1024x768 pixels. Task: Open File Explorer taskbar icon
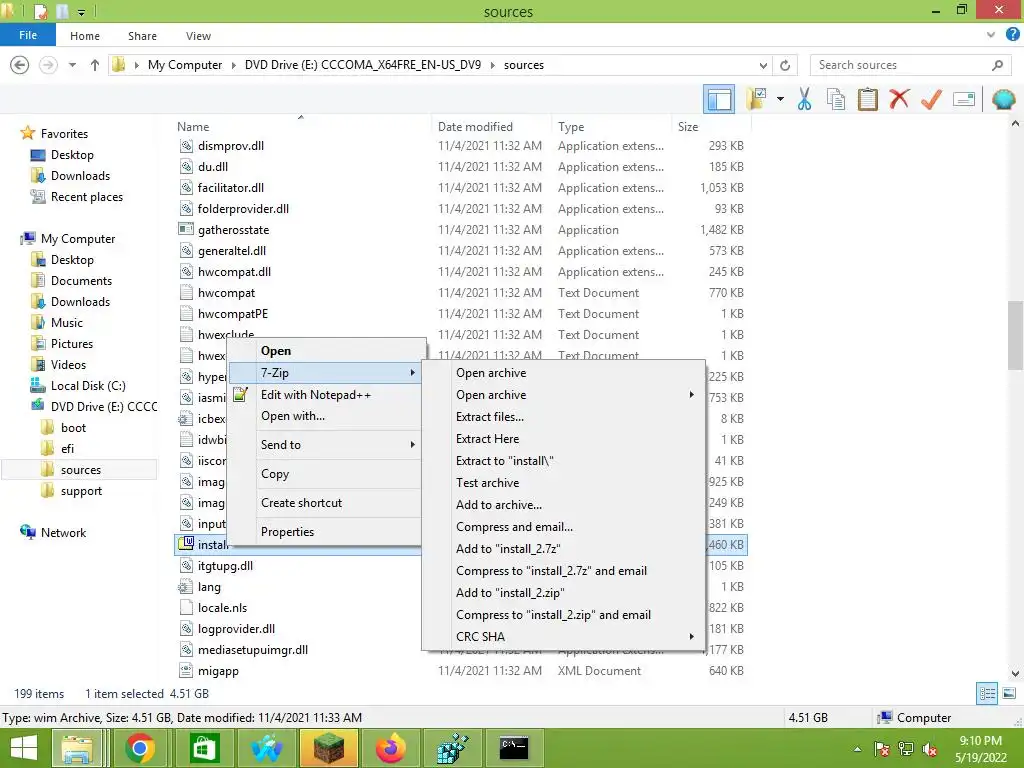tap(77, 748)
